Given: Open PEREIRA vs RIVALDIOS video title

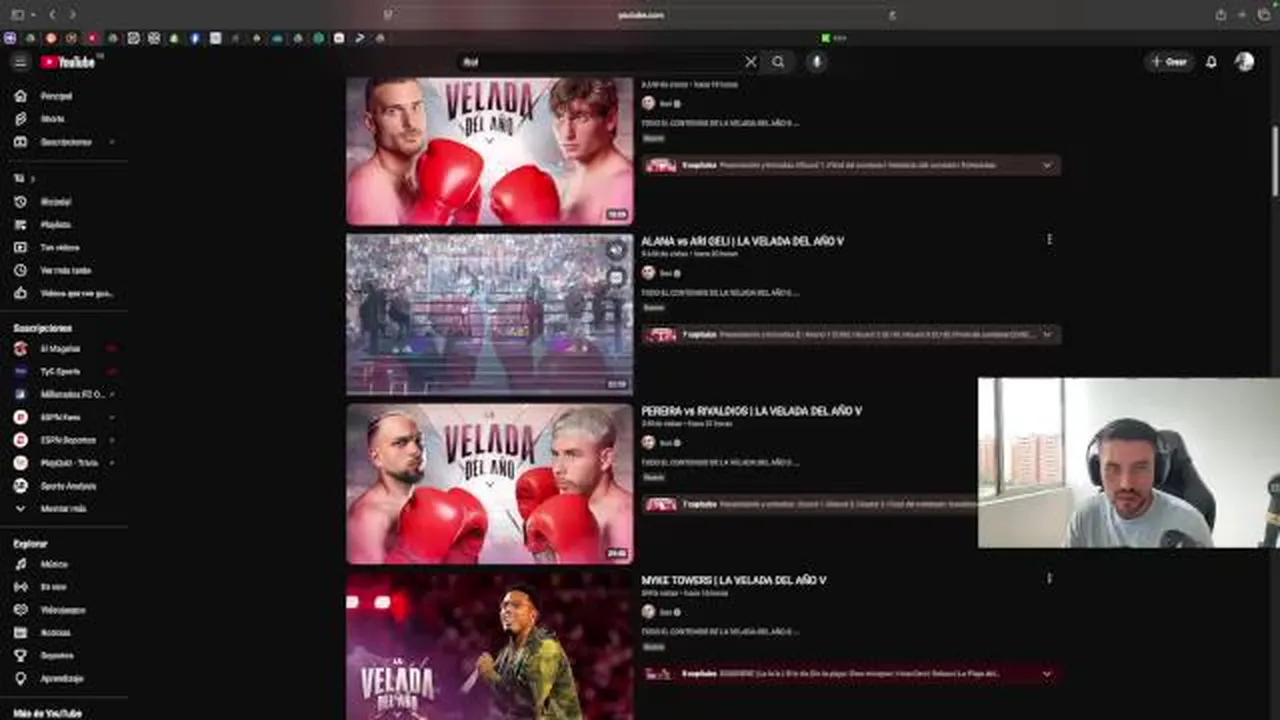Looking at the screenshot, I should (x=751, y=411).
